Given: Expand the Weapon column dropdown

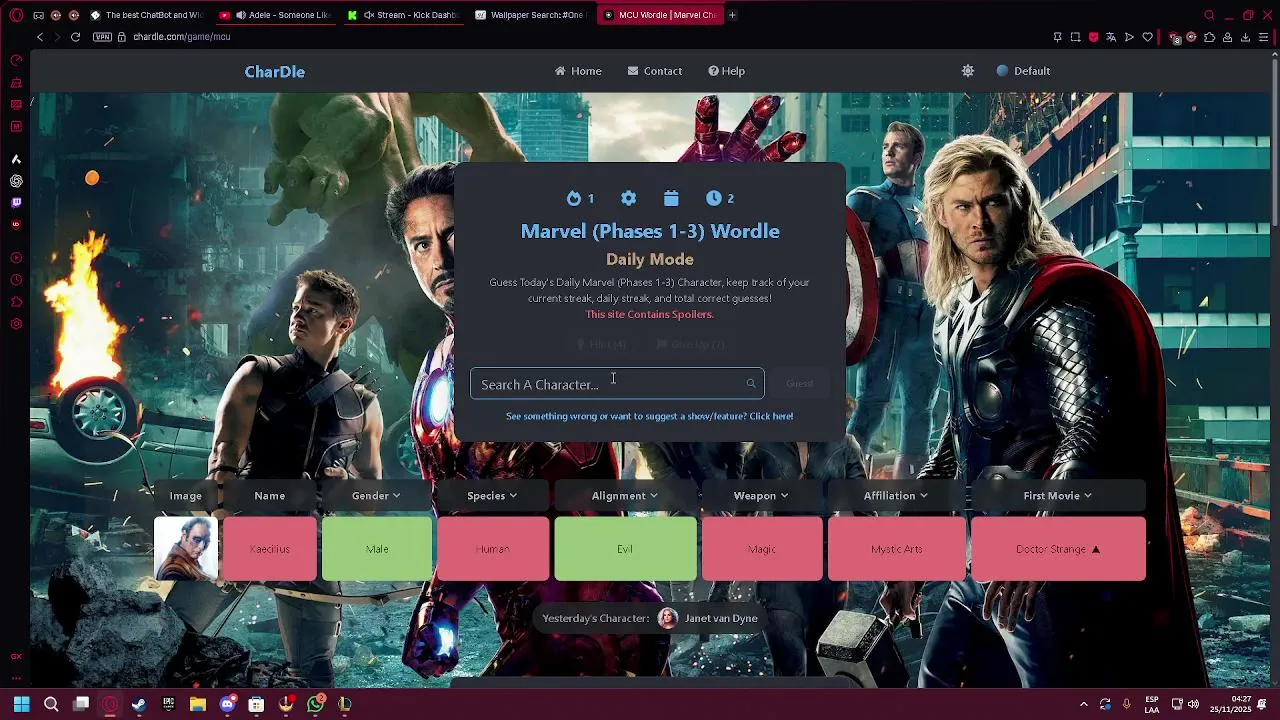Looking at the screenshot, I should (x=761, y=496).
